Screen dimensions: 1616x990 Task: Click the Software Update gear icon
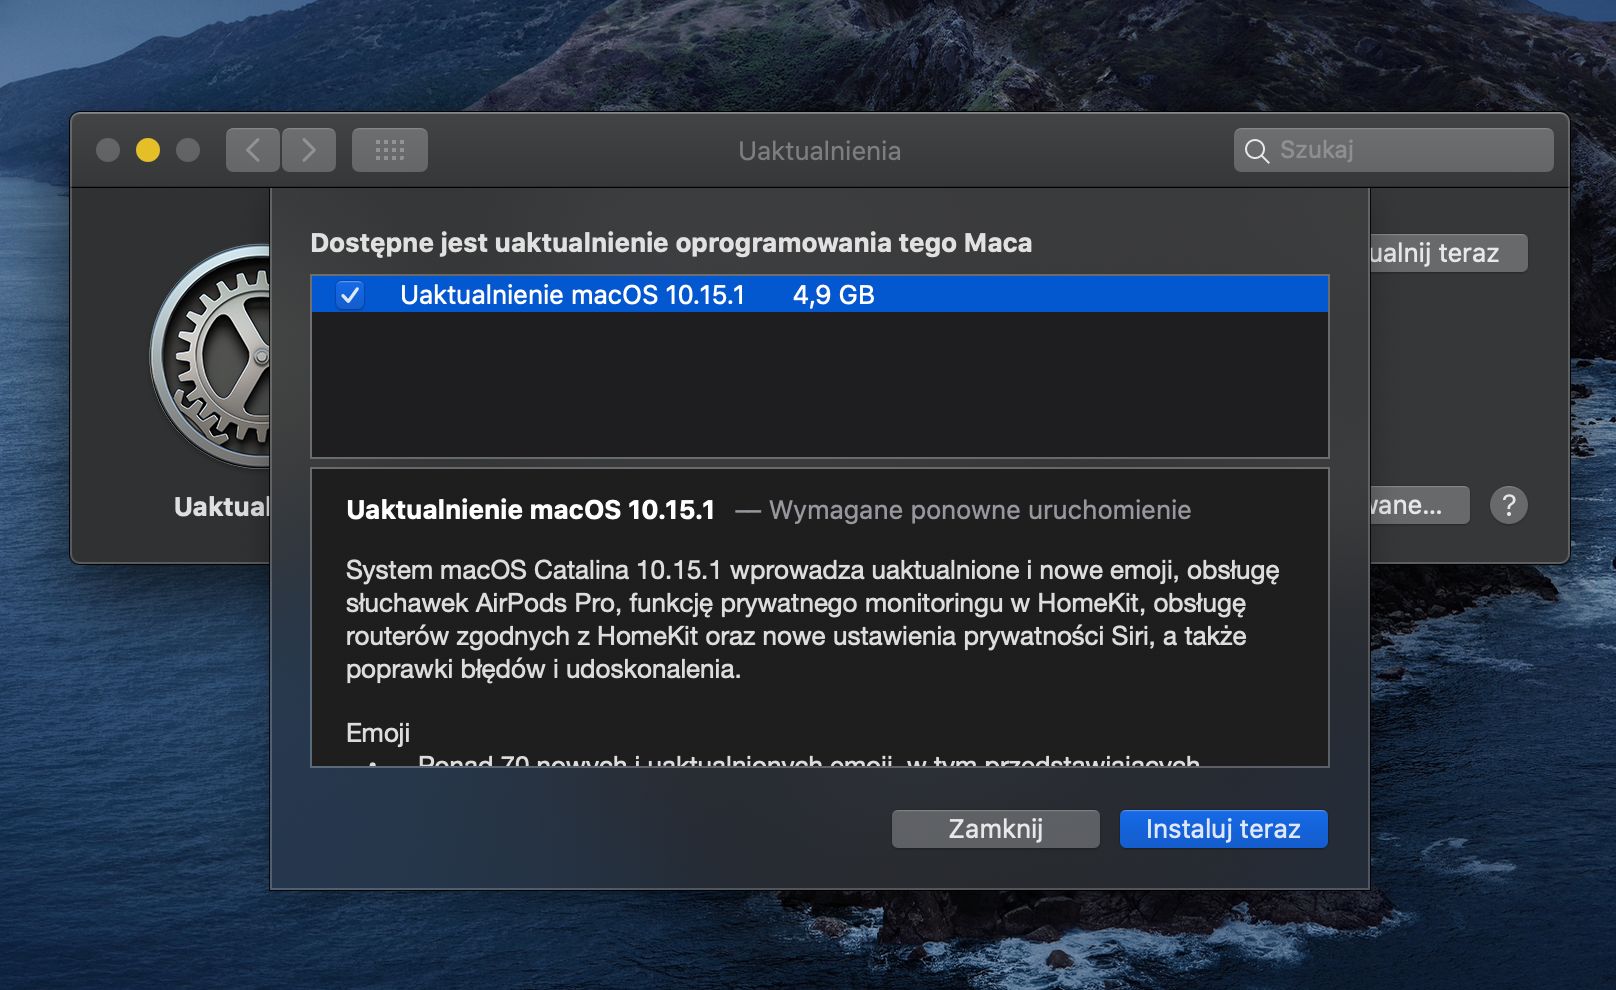[x=211, y=356]
